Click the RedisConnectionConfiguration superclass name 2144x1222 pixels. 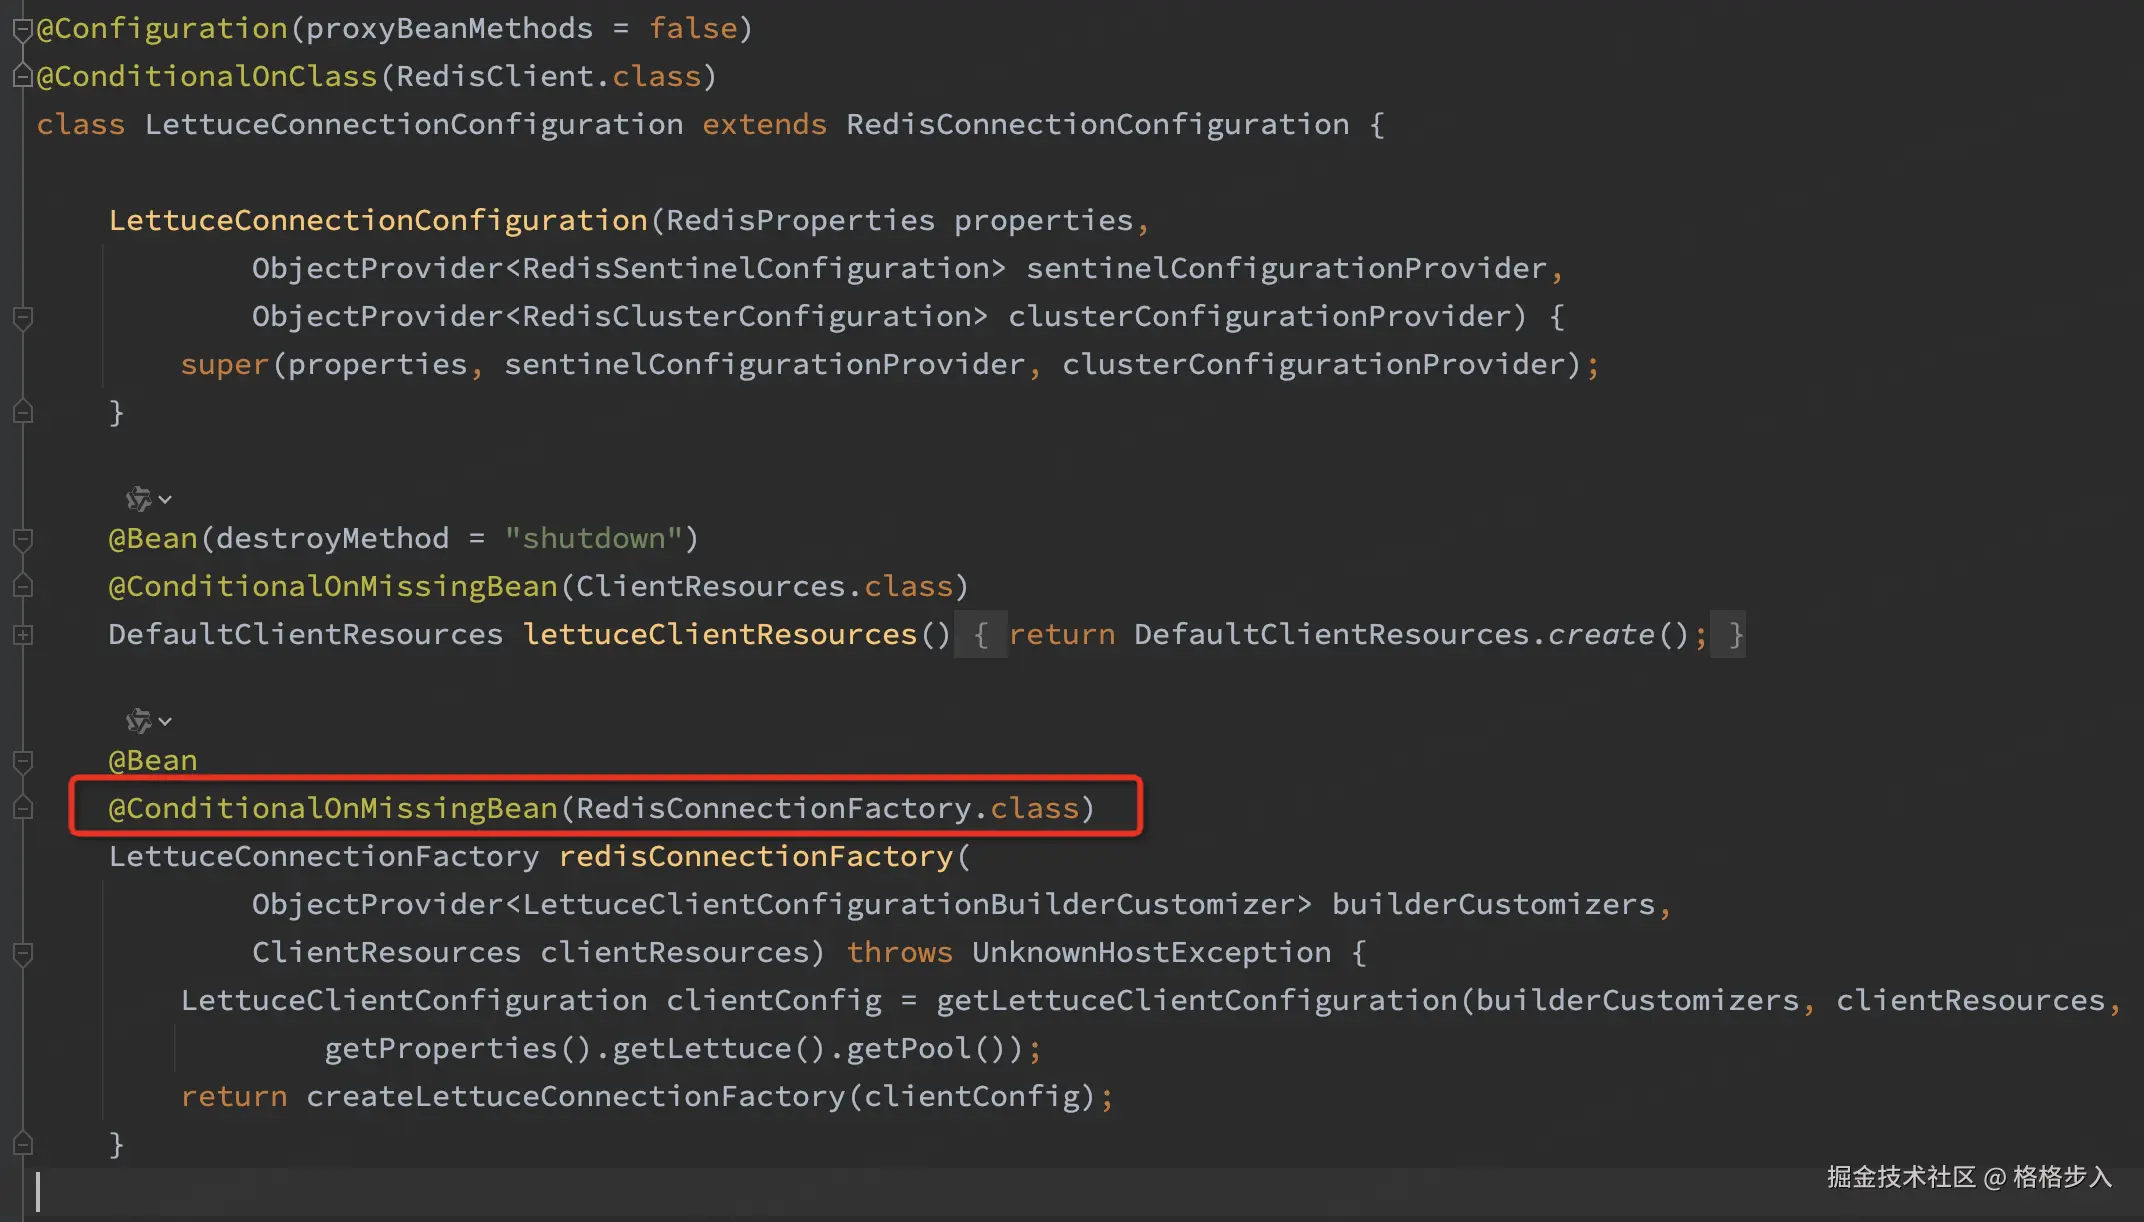1097,125
